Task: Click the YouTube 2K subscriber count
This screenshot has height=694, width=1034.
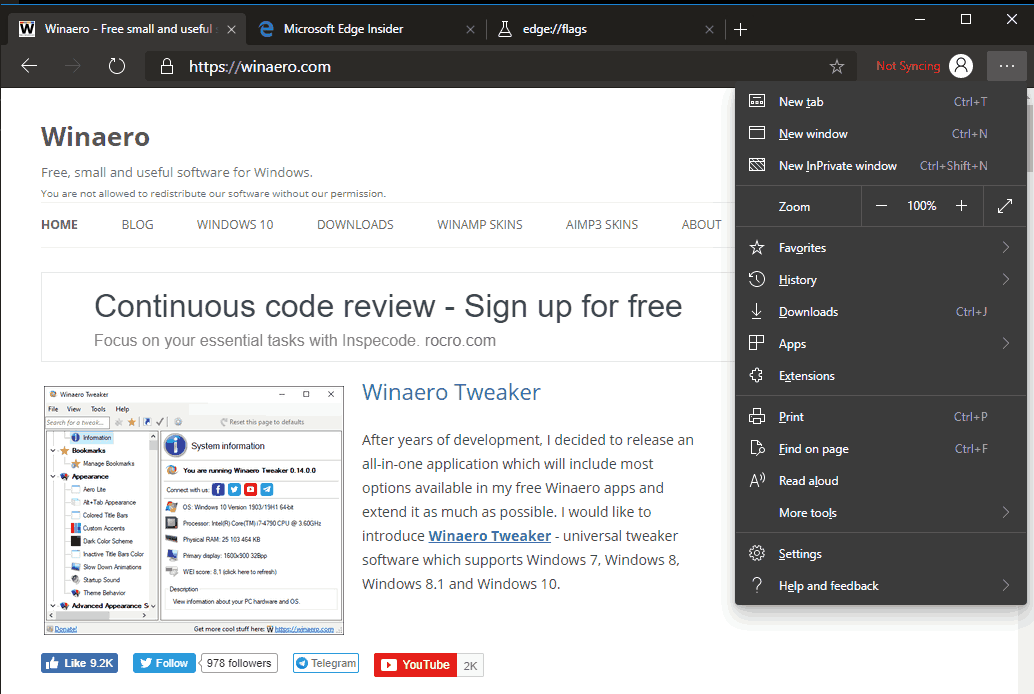Action: point(470,666)
